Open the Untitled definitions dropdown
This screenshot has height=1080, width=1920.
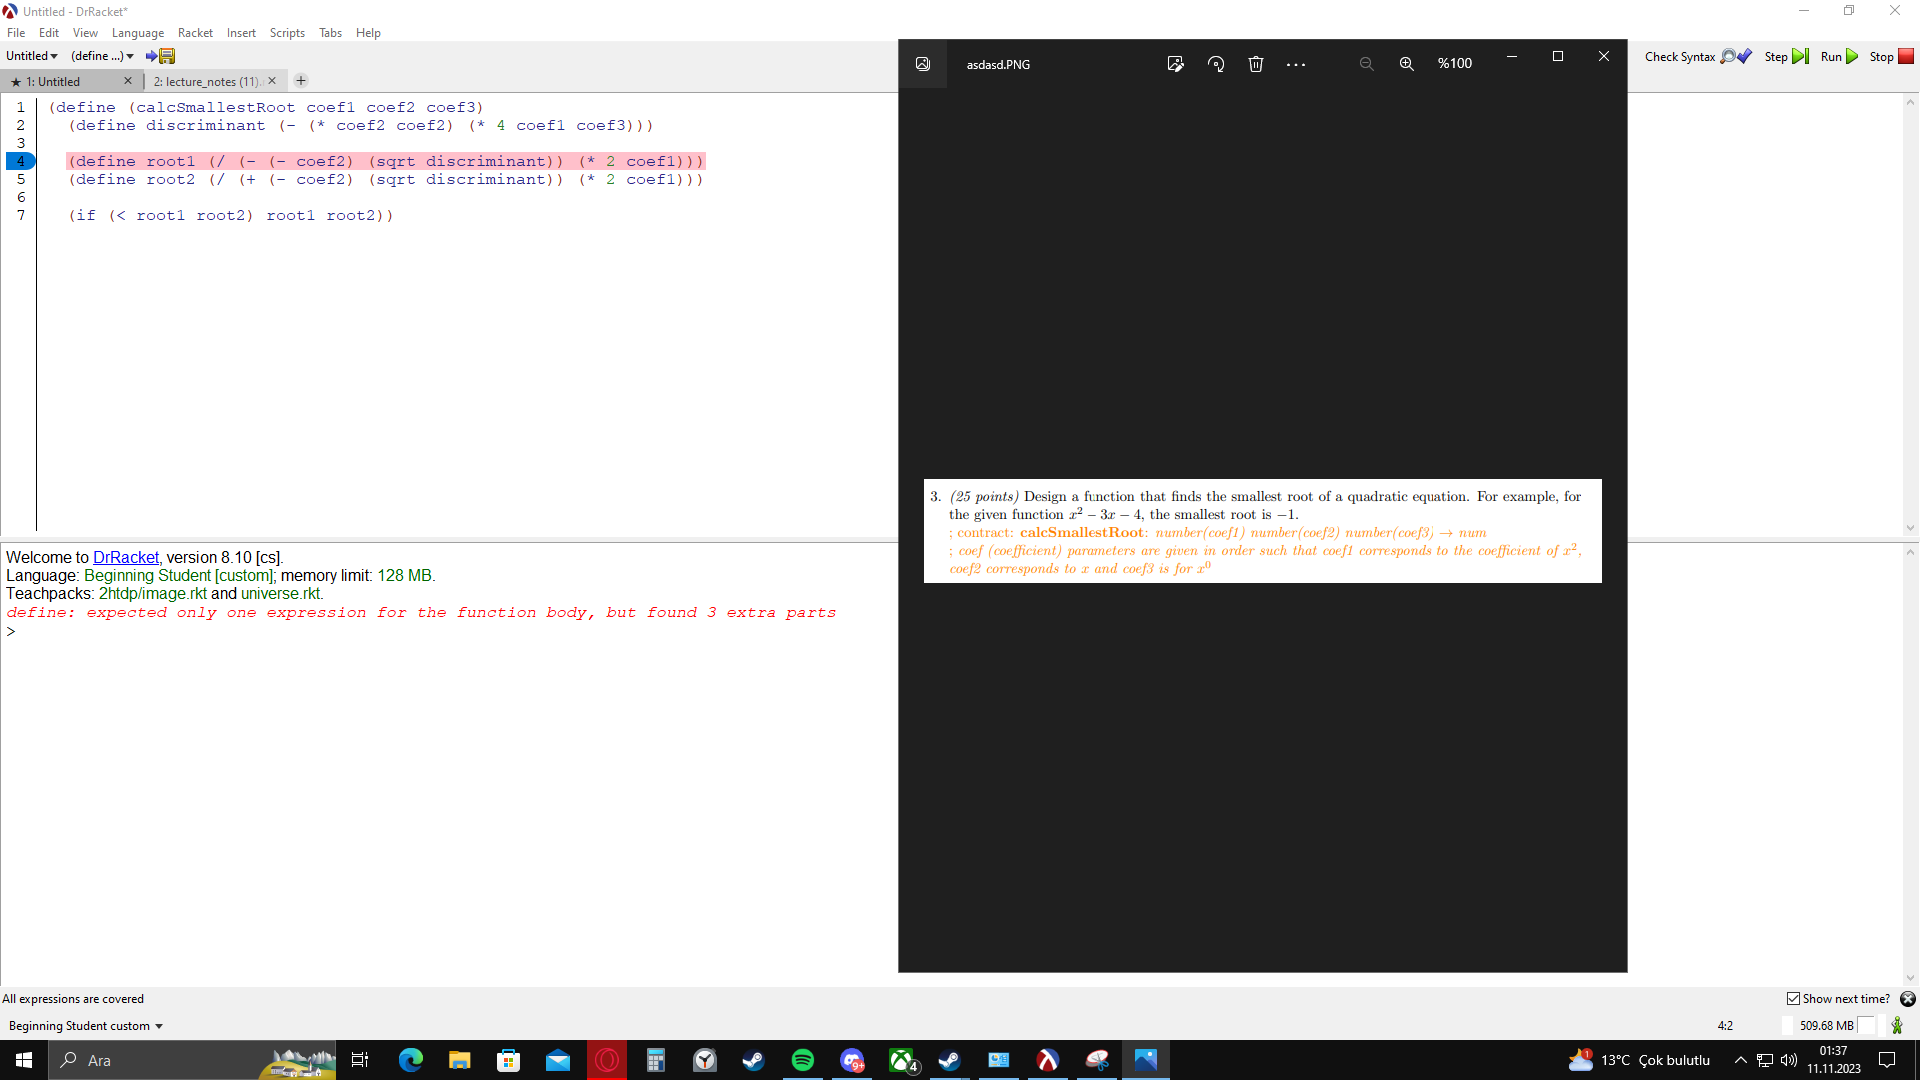[31, 55]
